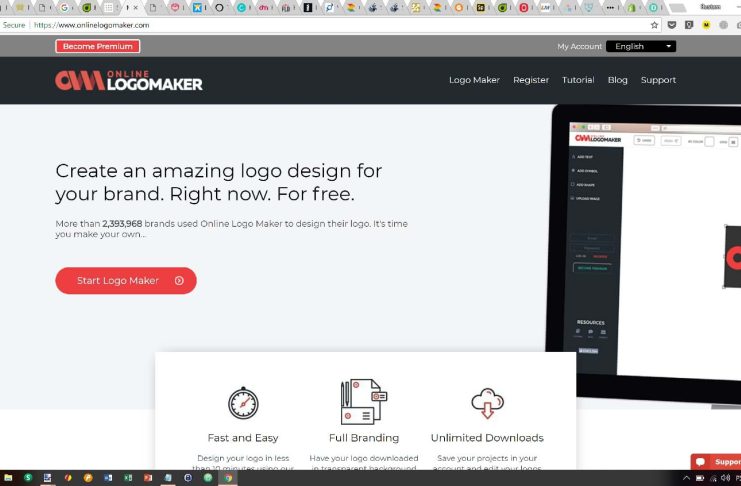Go to the Register page
The width and height of the screenshot is (741, 486).
point(531,80)
